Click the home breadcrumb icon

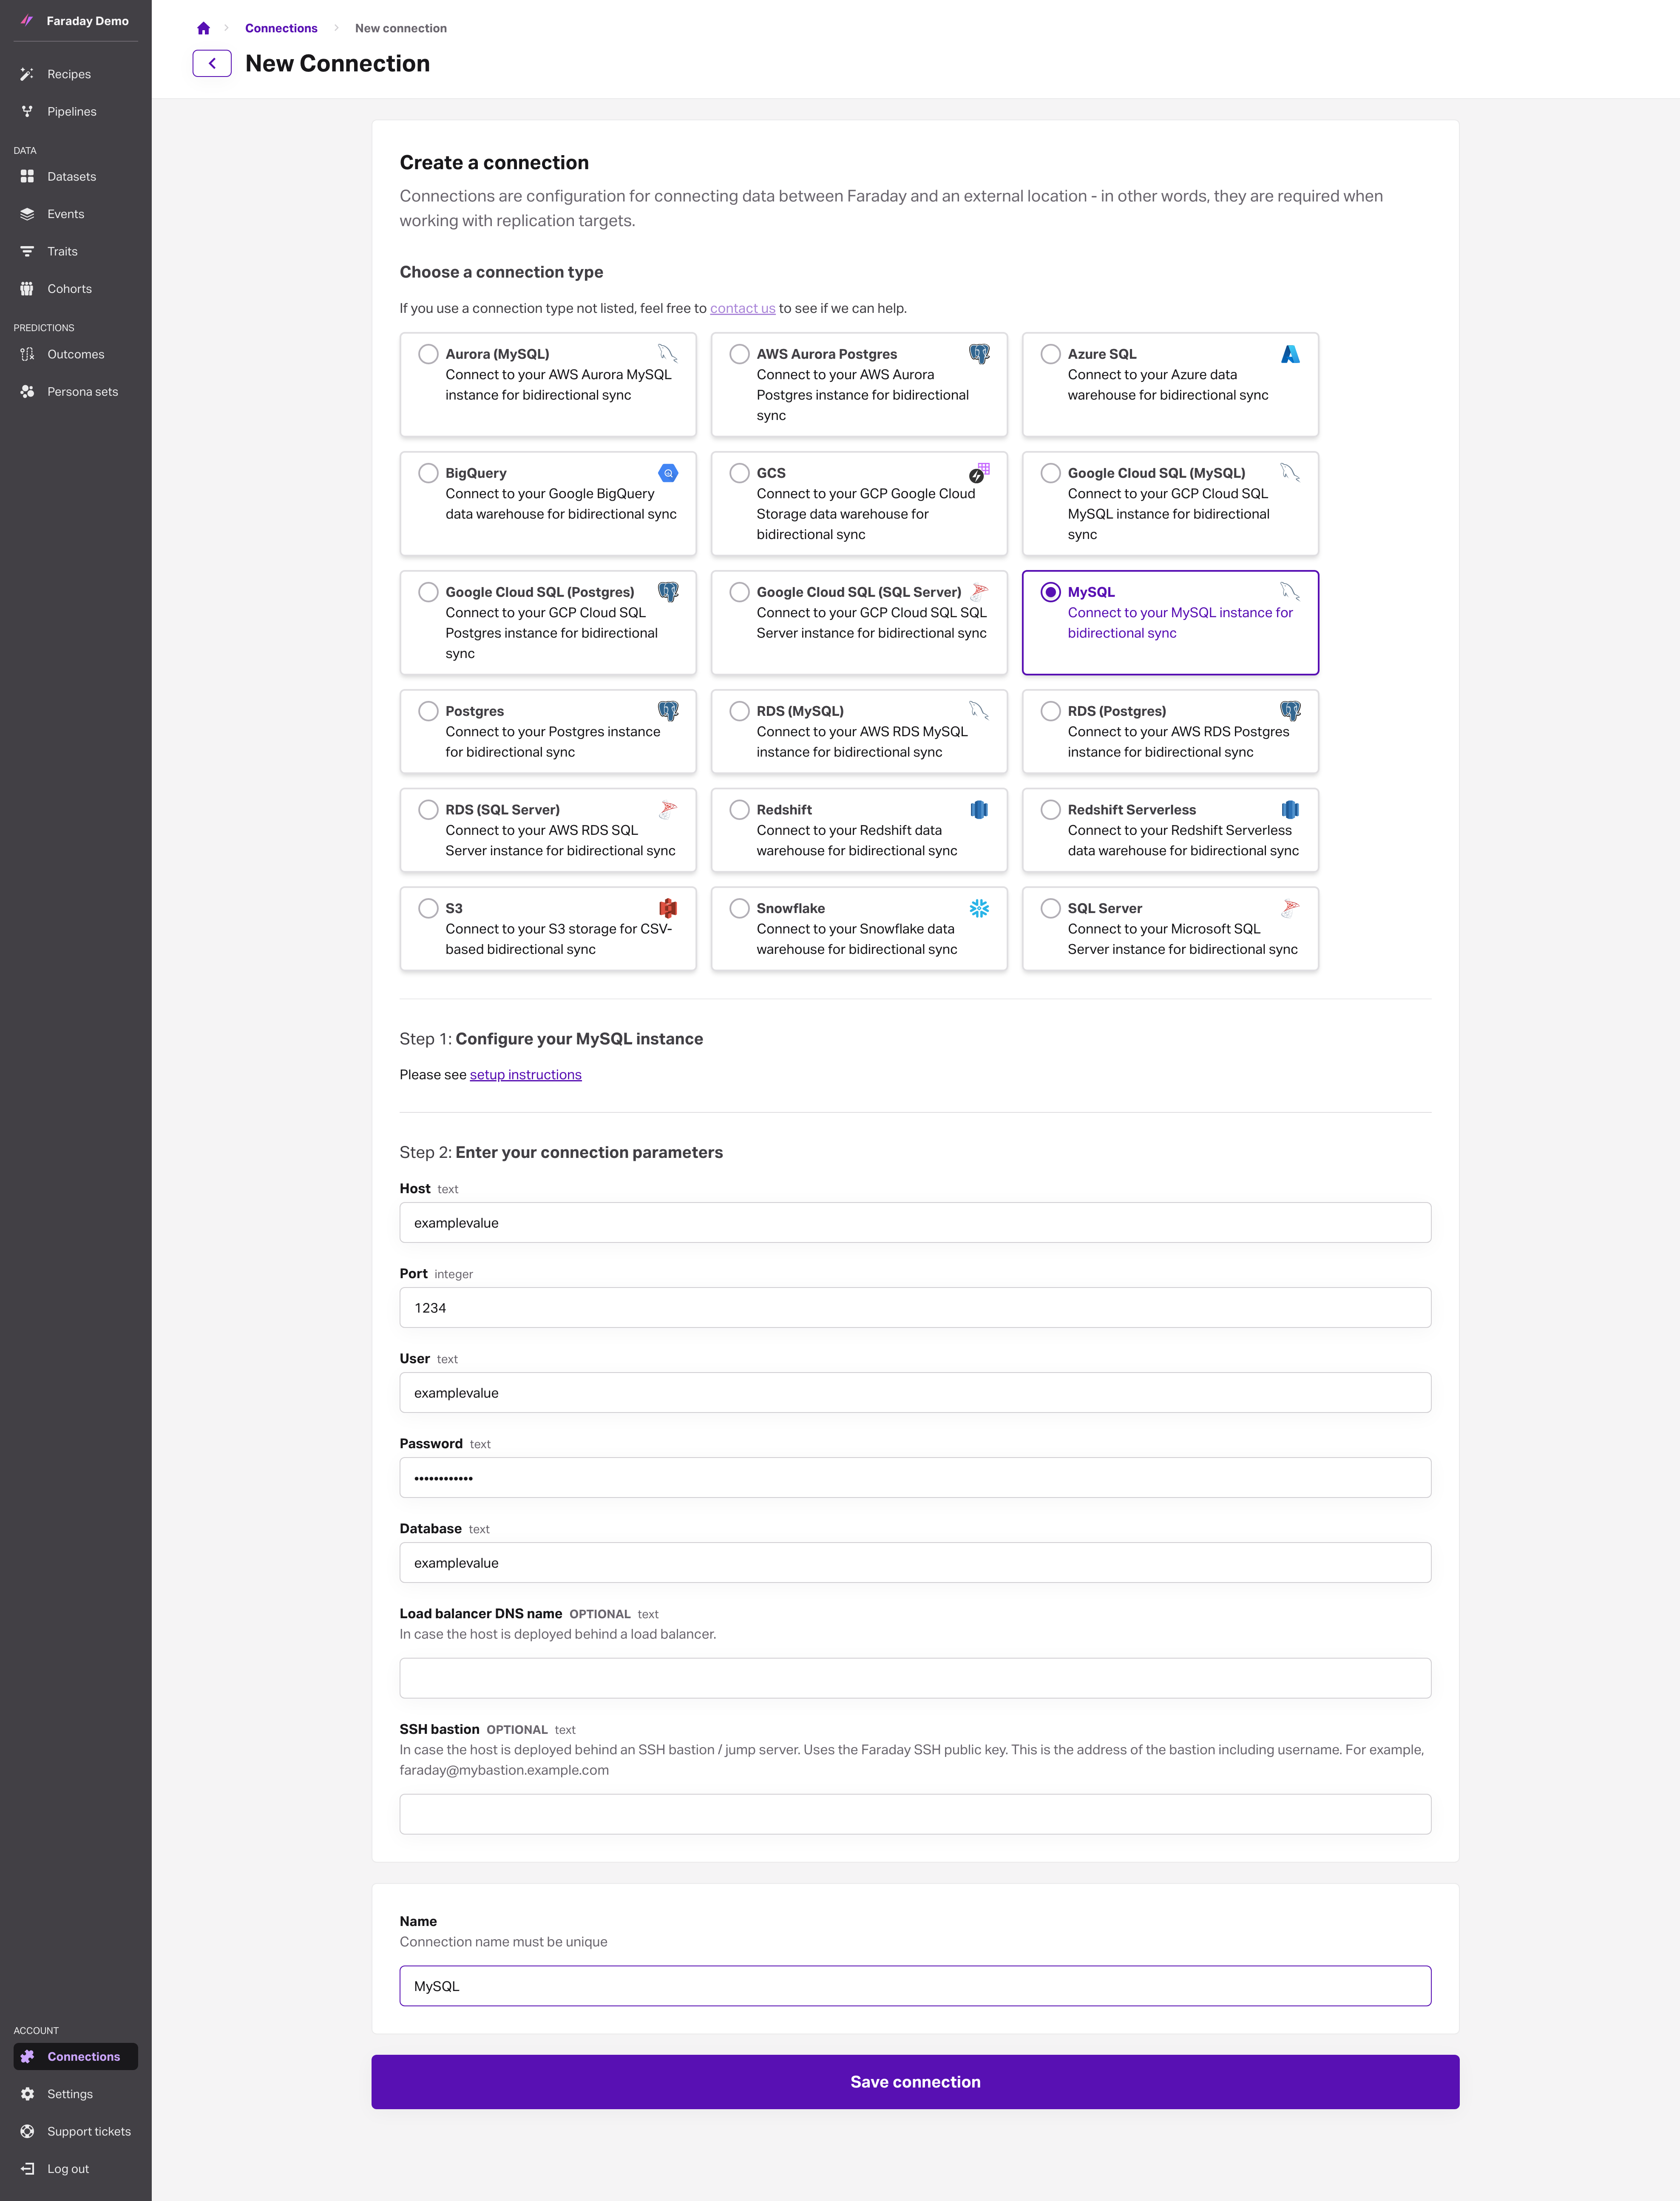pyautogui.click(x=203, y=28)
